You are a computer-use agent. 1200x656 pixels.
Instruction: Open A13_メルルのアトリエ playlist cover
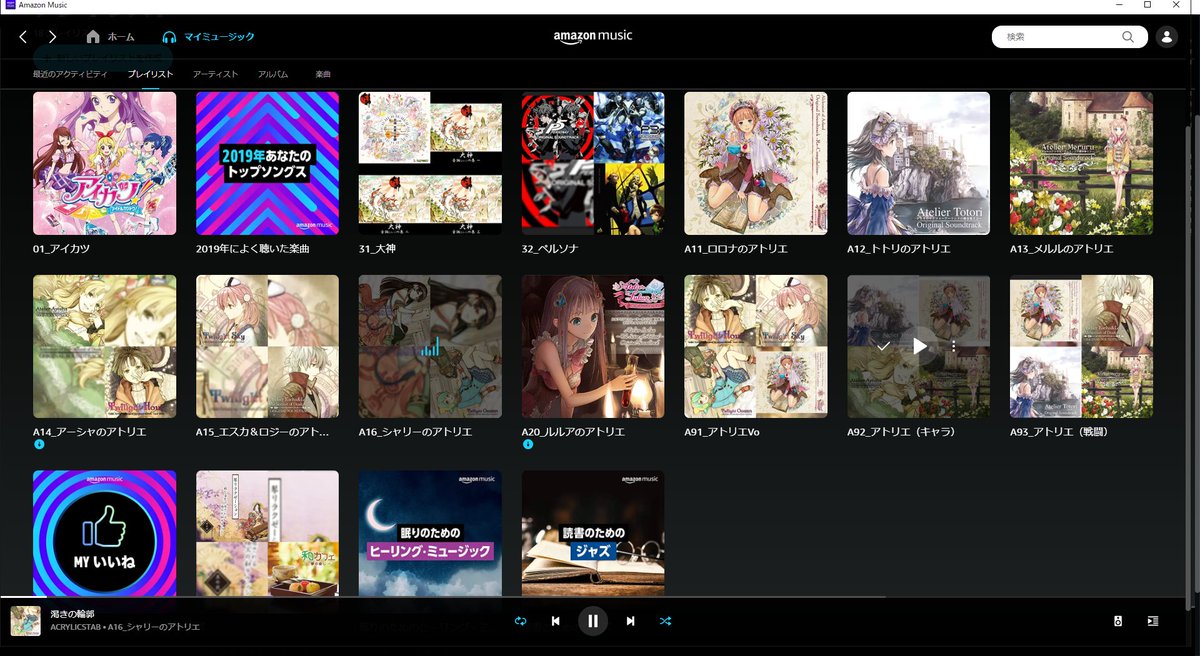pos(1081,163)
